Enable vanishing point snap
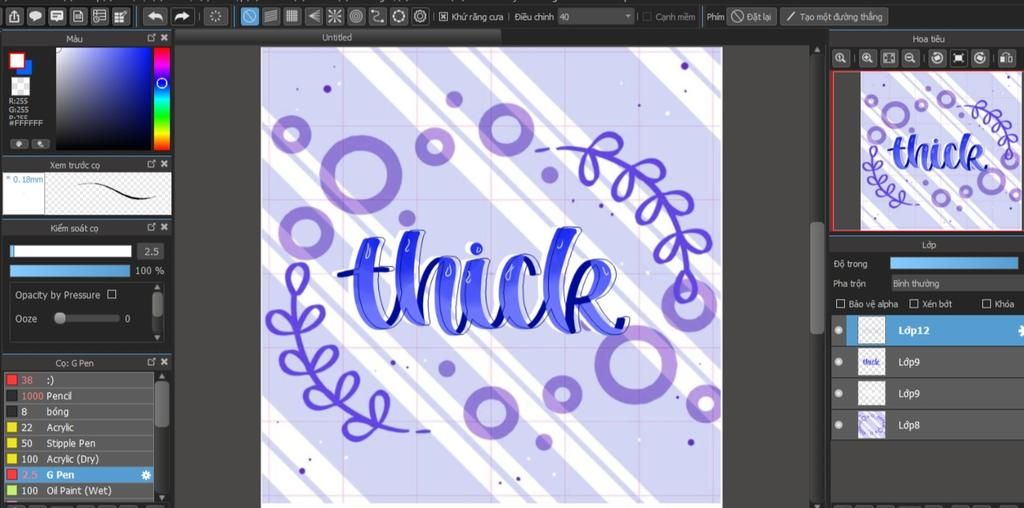The height and width of the screenshot is (508, 1024). [x=313, y=16]
